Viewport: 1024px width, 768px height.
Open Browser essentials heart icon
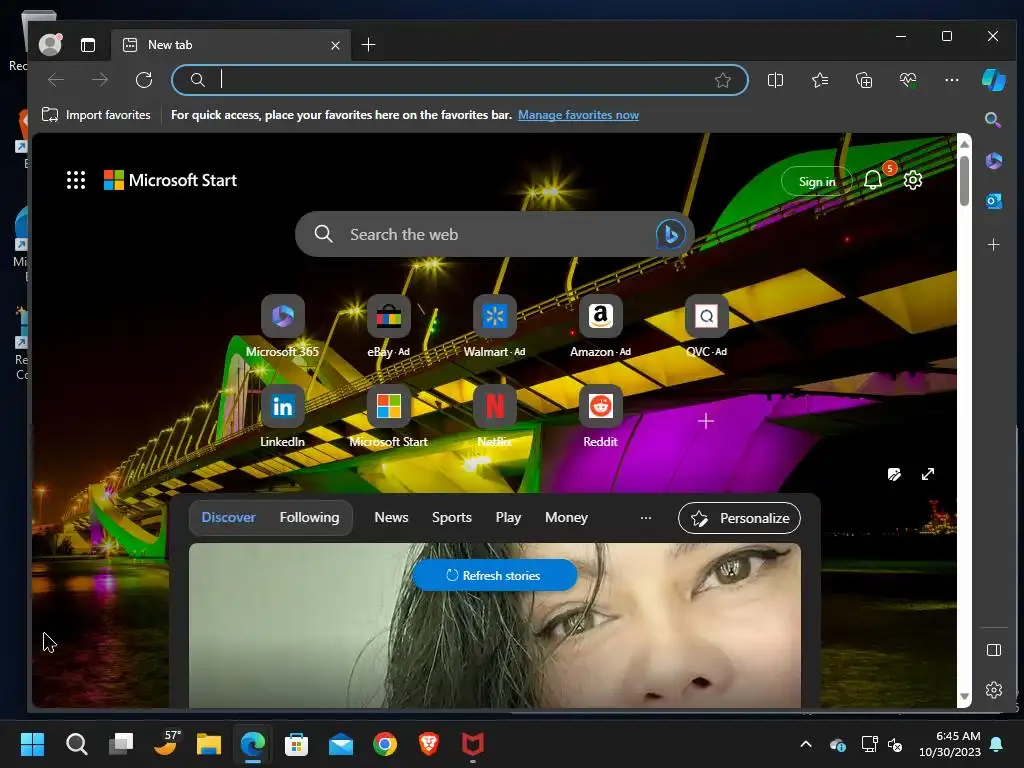tap(908, 80)
